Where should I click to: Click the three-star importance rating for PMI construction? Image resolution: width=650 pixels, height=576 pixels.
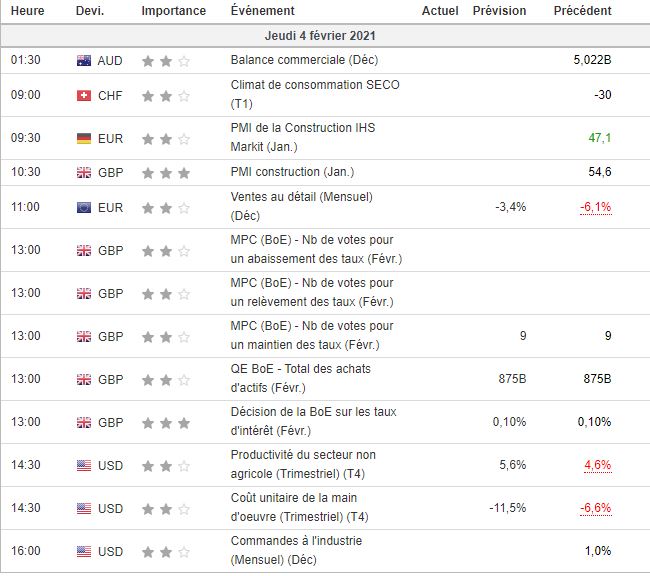(x=166, y=172)
